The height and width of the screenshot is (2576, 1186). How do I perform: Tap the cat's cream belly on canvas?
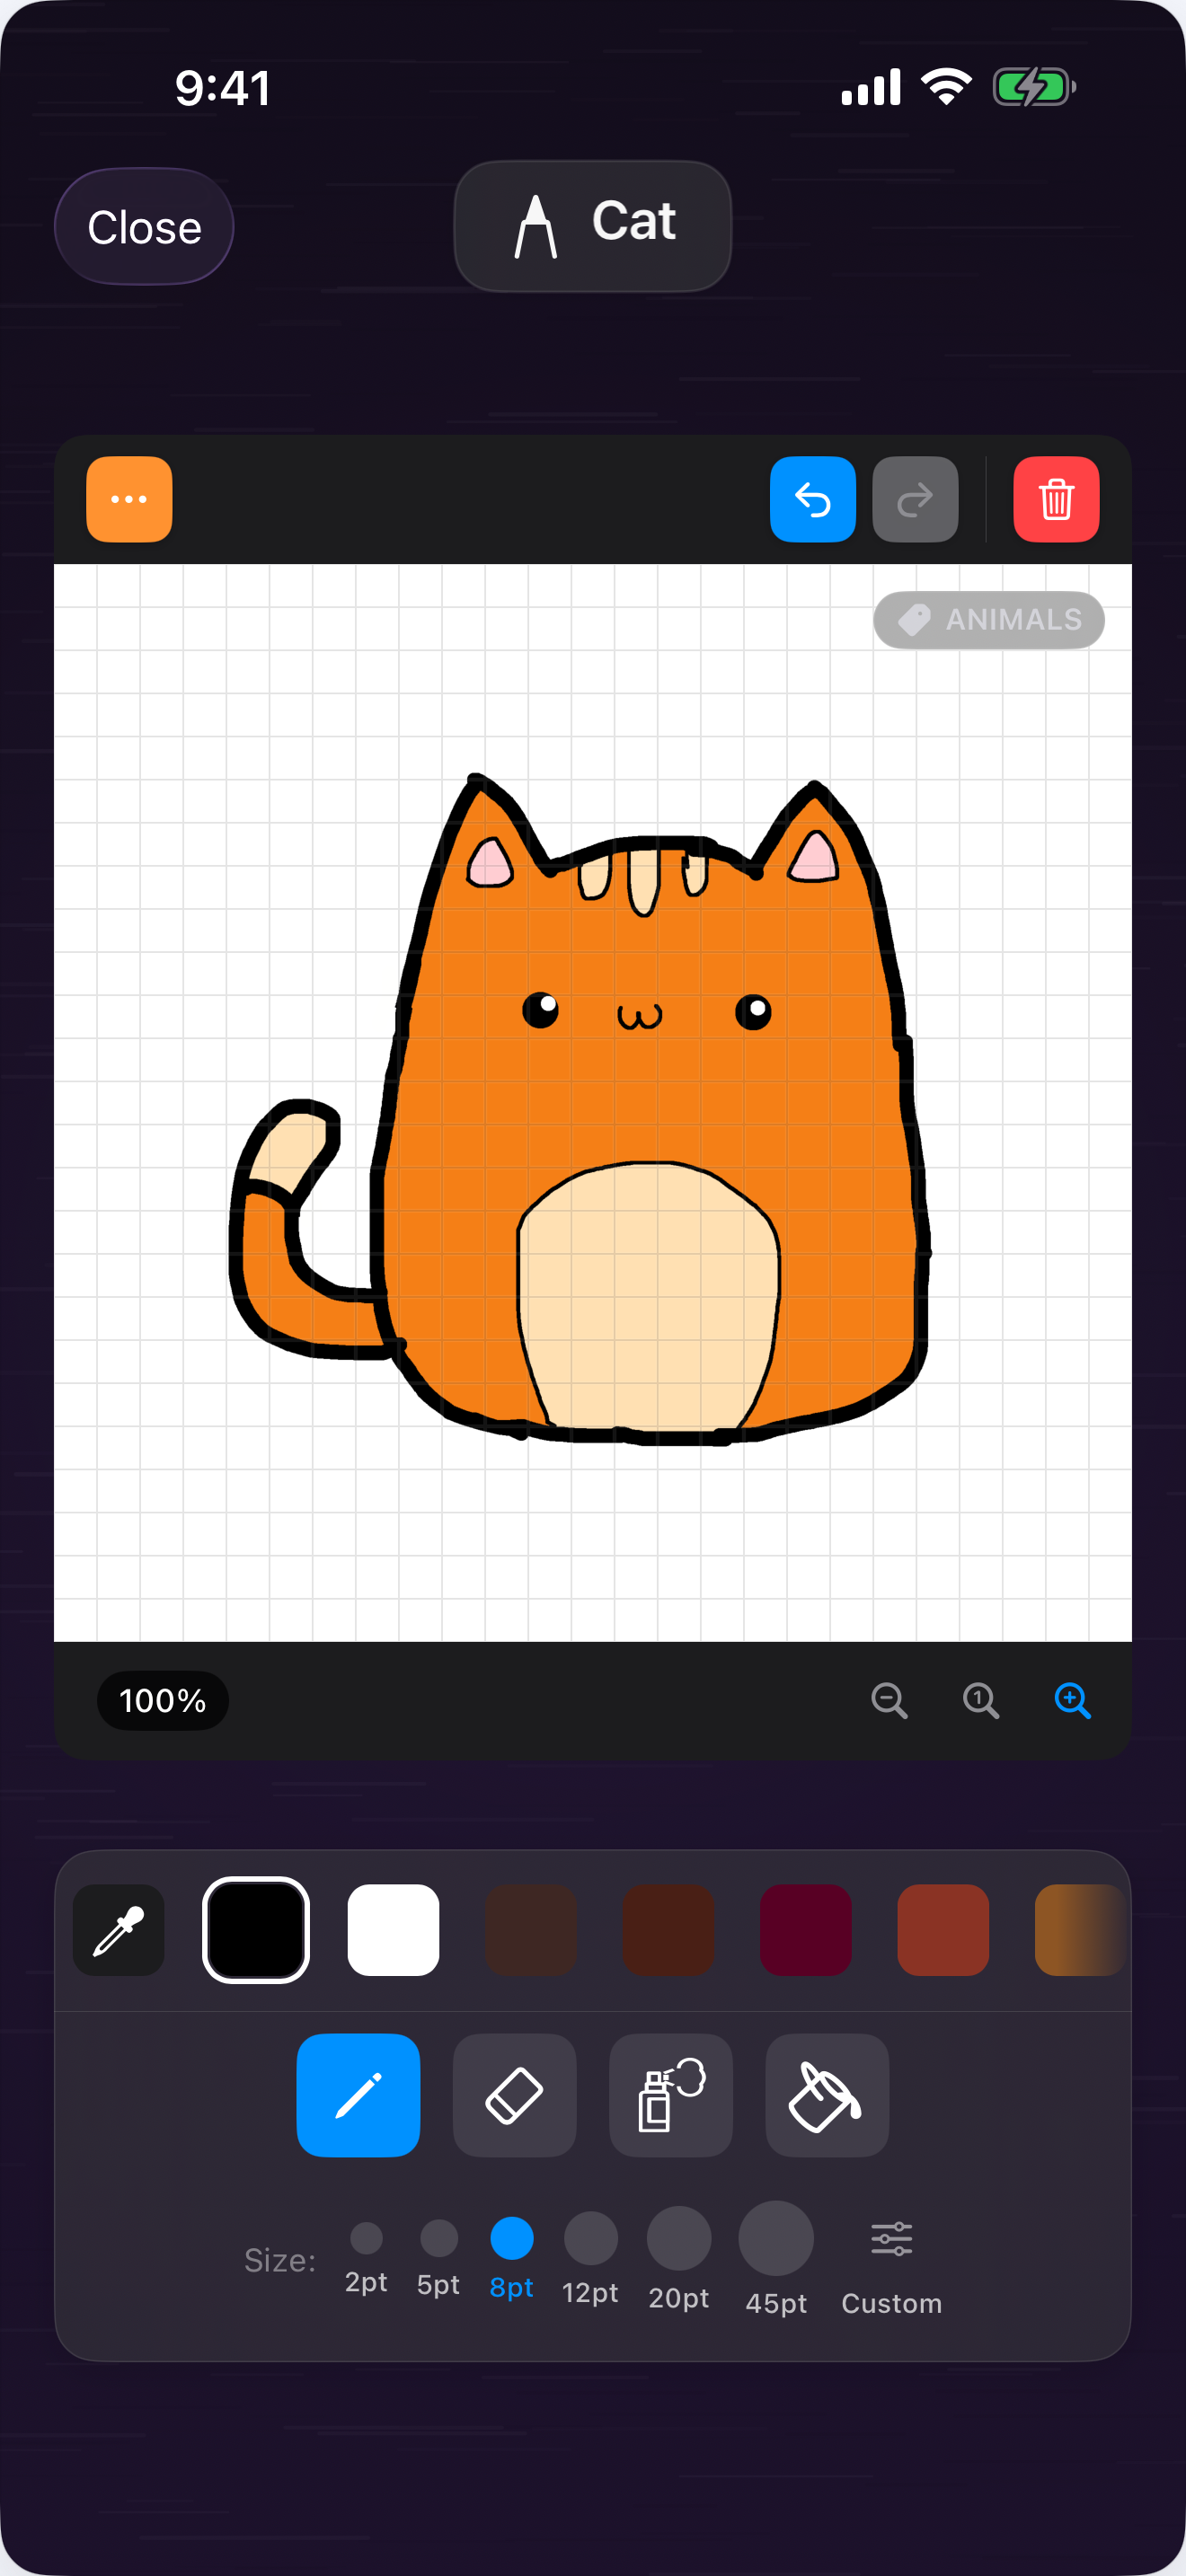coord(648,1297)
